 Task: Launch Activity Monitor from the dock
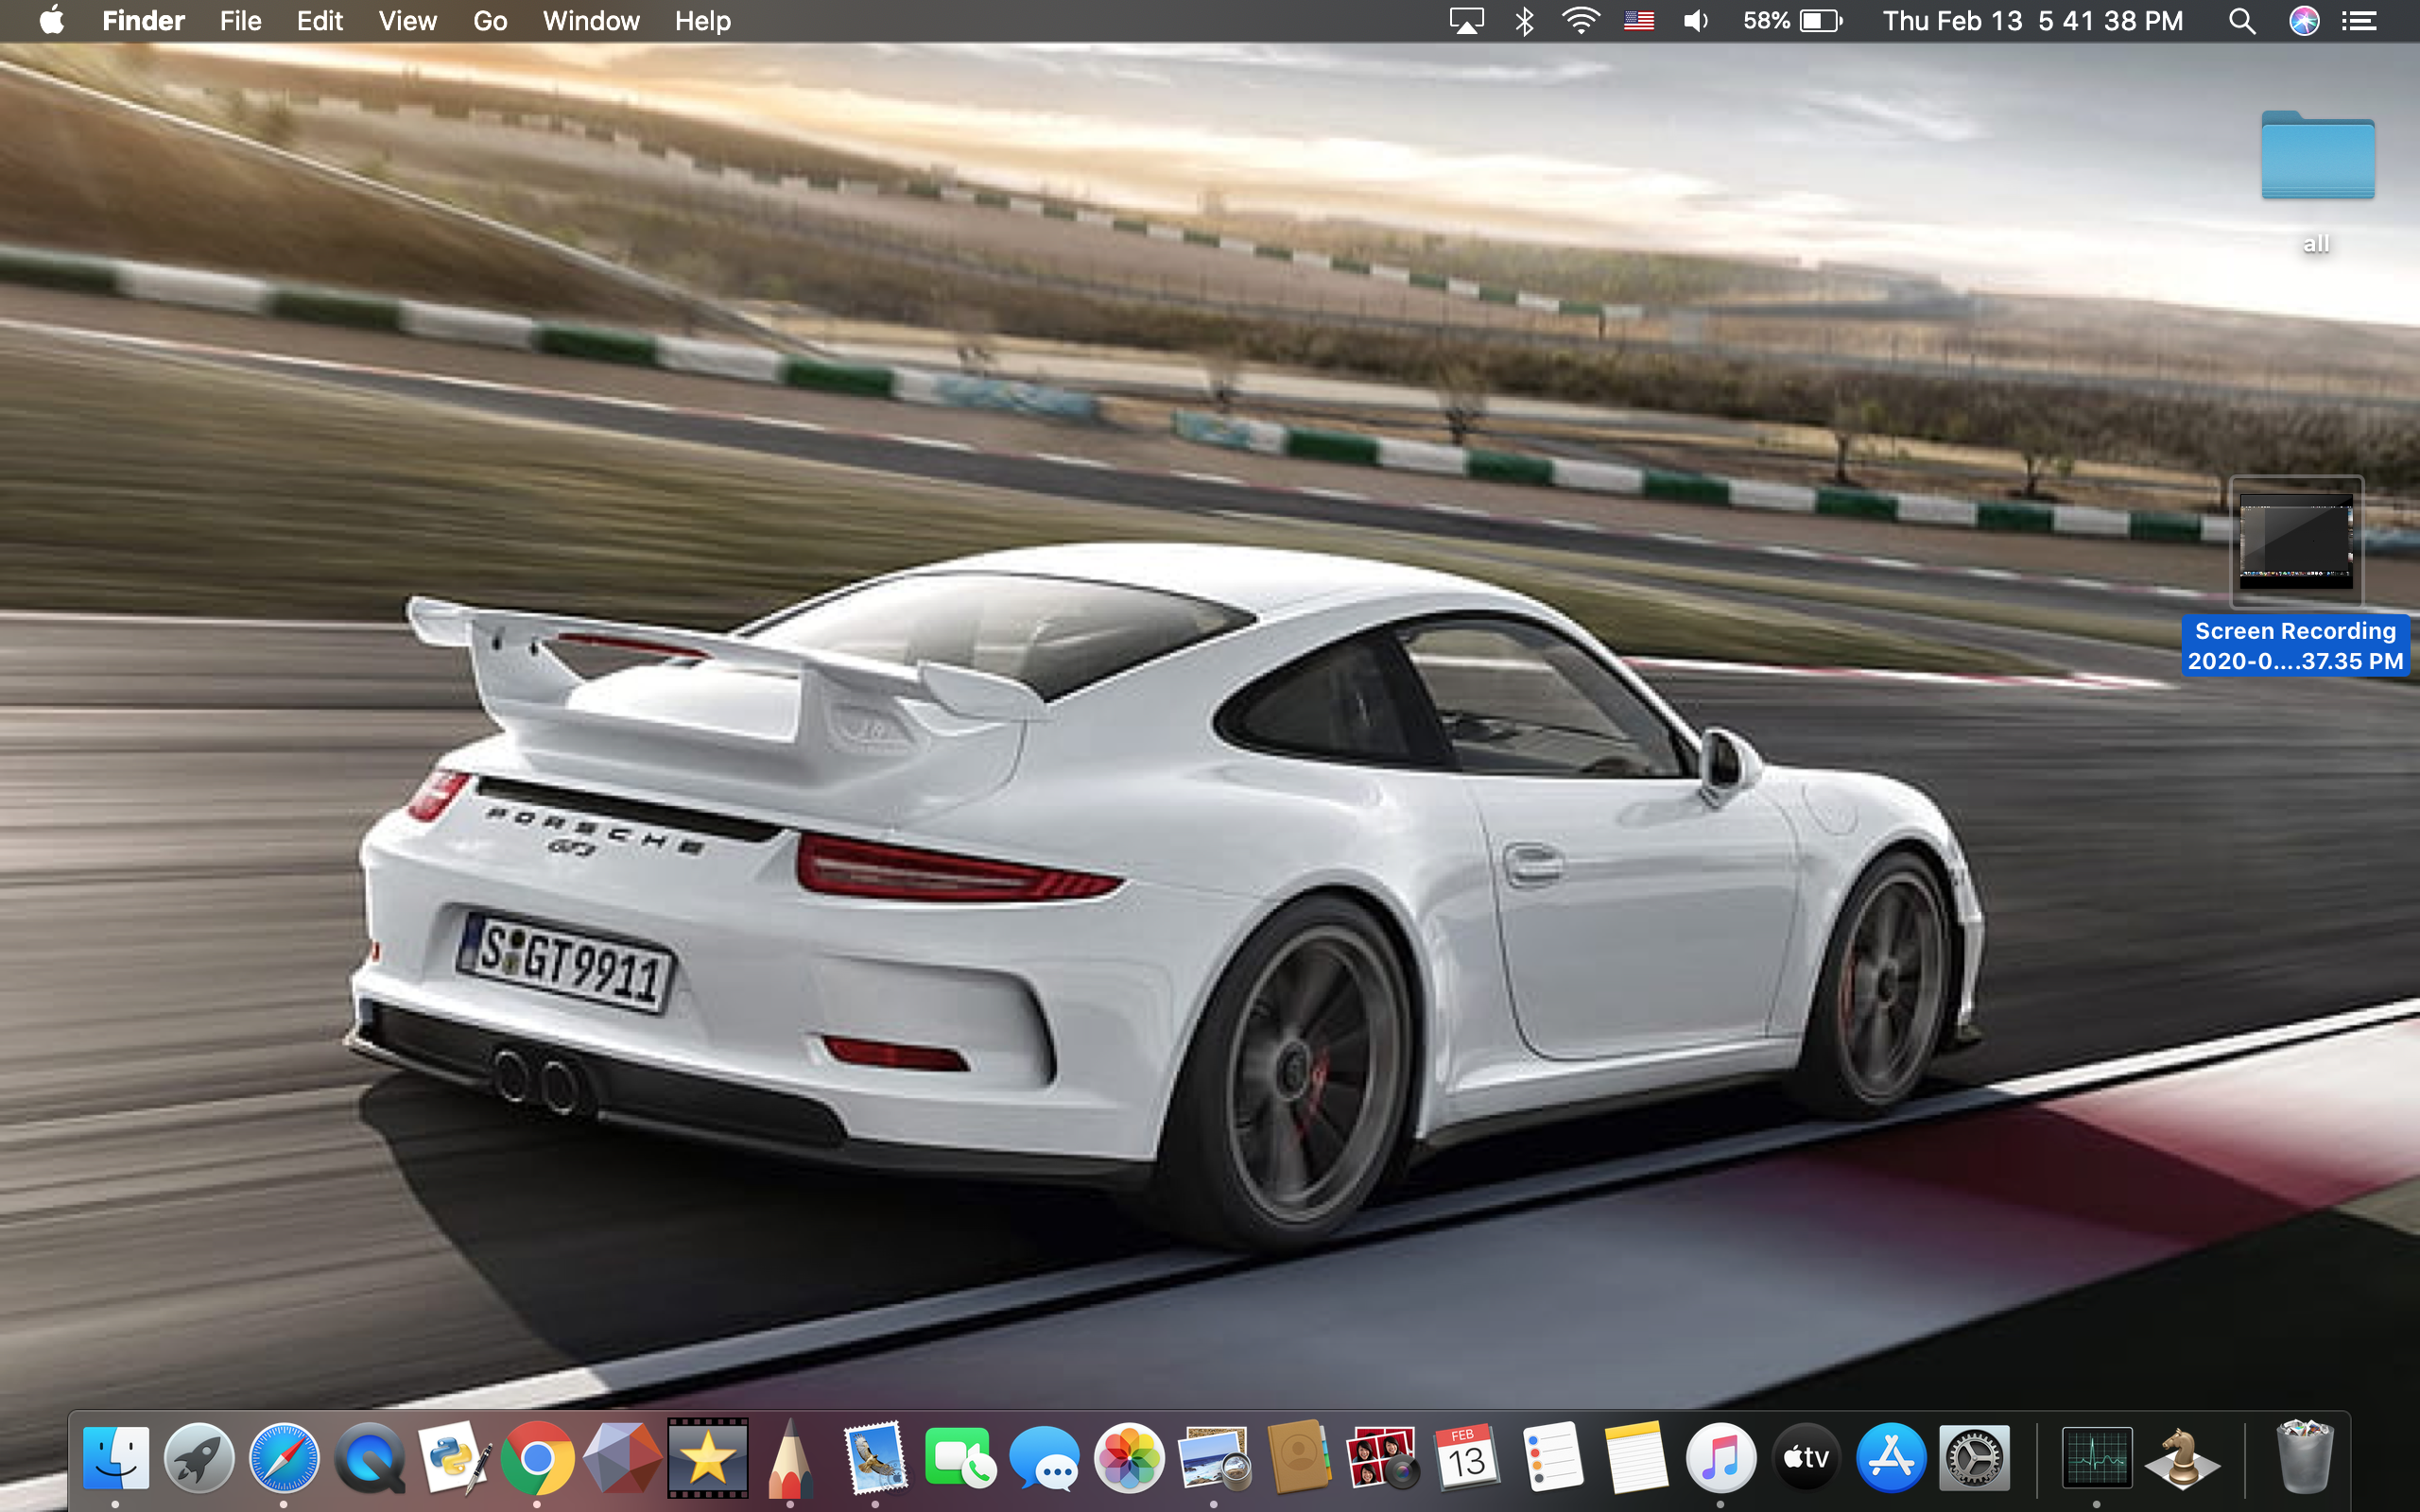(2096, 1458)
